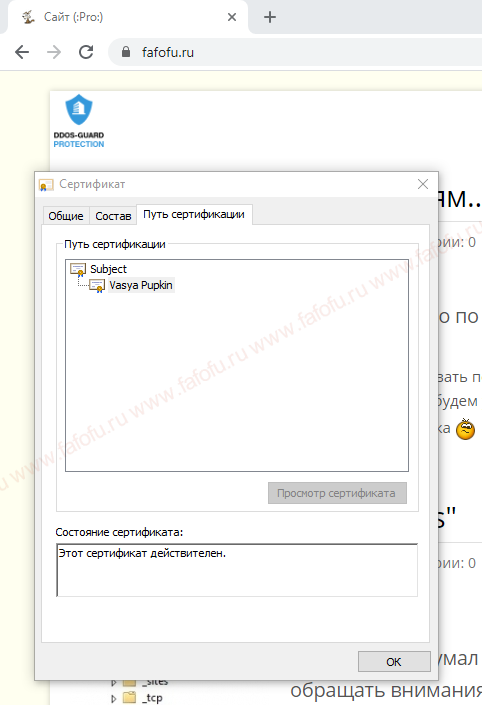Viewport: 482px width, 705px height.
Task: Select Subject in certification path tree
Action: pos(108,269)
